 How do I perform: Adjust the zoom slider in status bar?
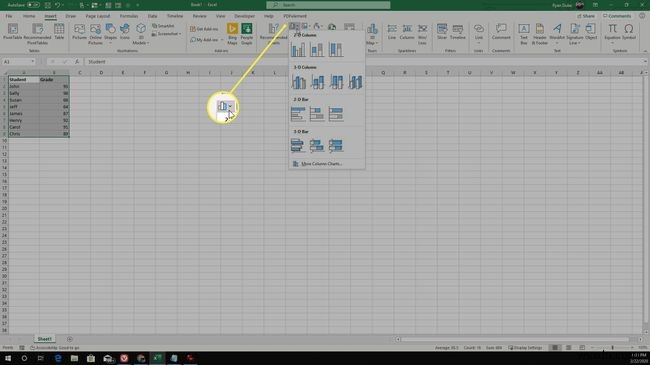(612, 348)
